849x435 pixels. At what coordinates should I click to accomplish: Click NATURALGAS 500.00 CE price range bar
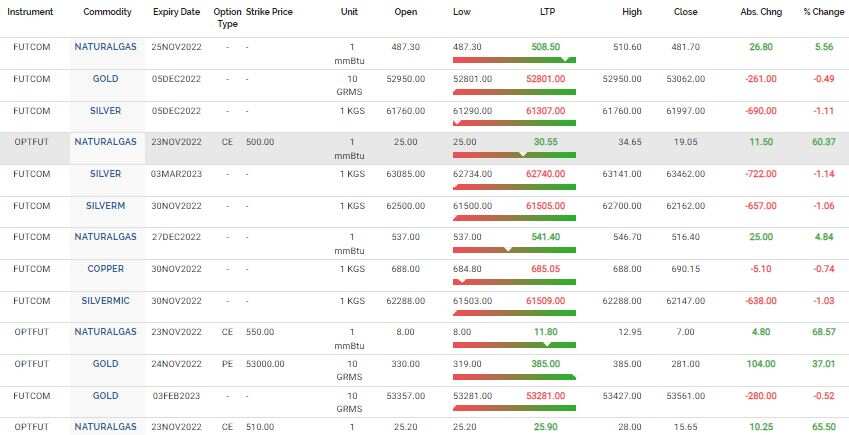click(x=515, y=155)
